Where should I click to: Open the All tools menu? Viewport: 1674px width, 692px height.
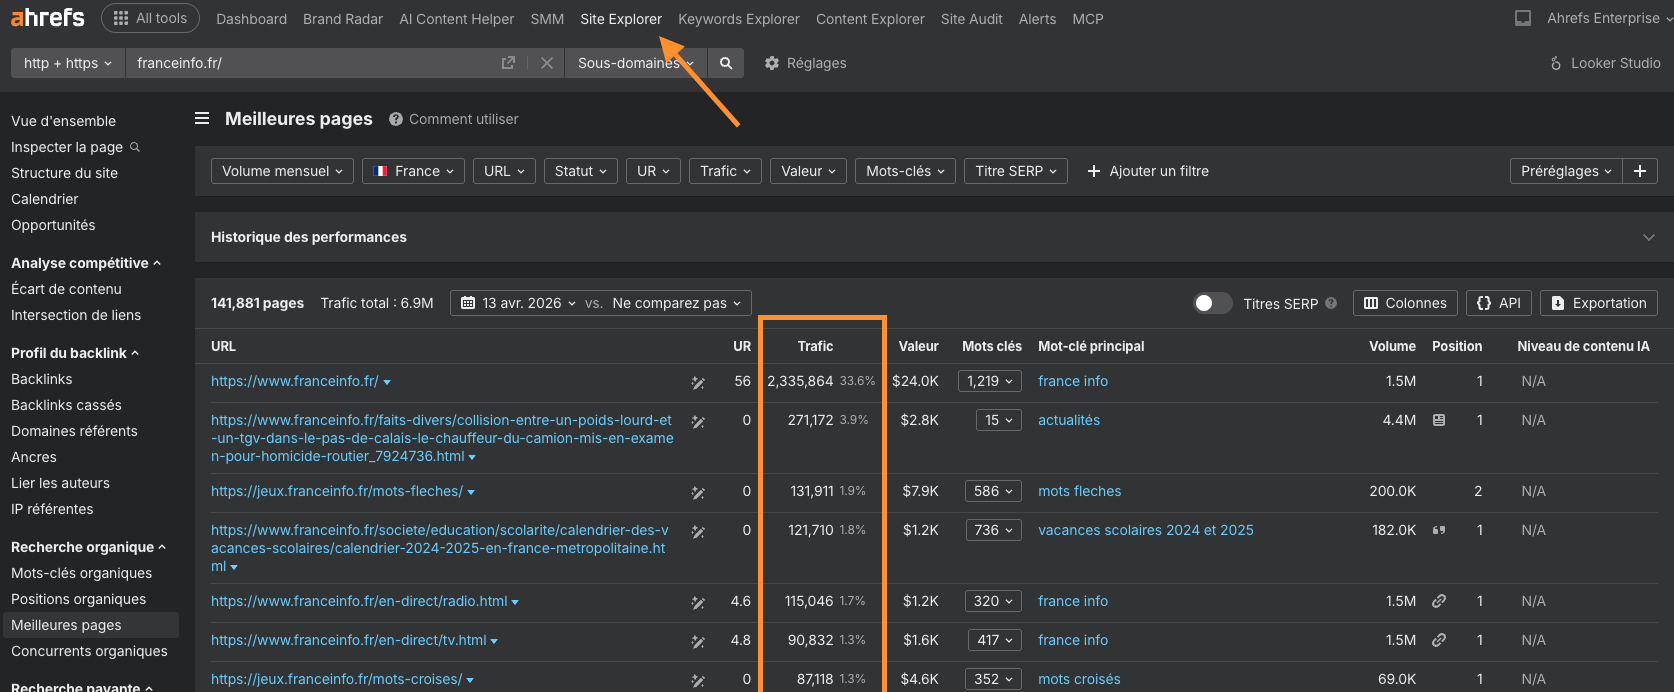point(151,18)
